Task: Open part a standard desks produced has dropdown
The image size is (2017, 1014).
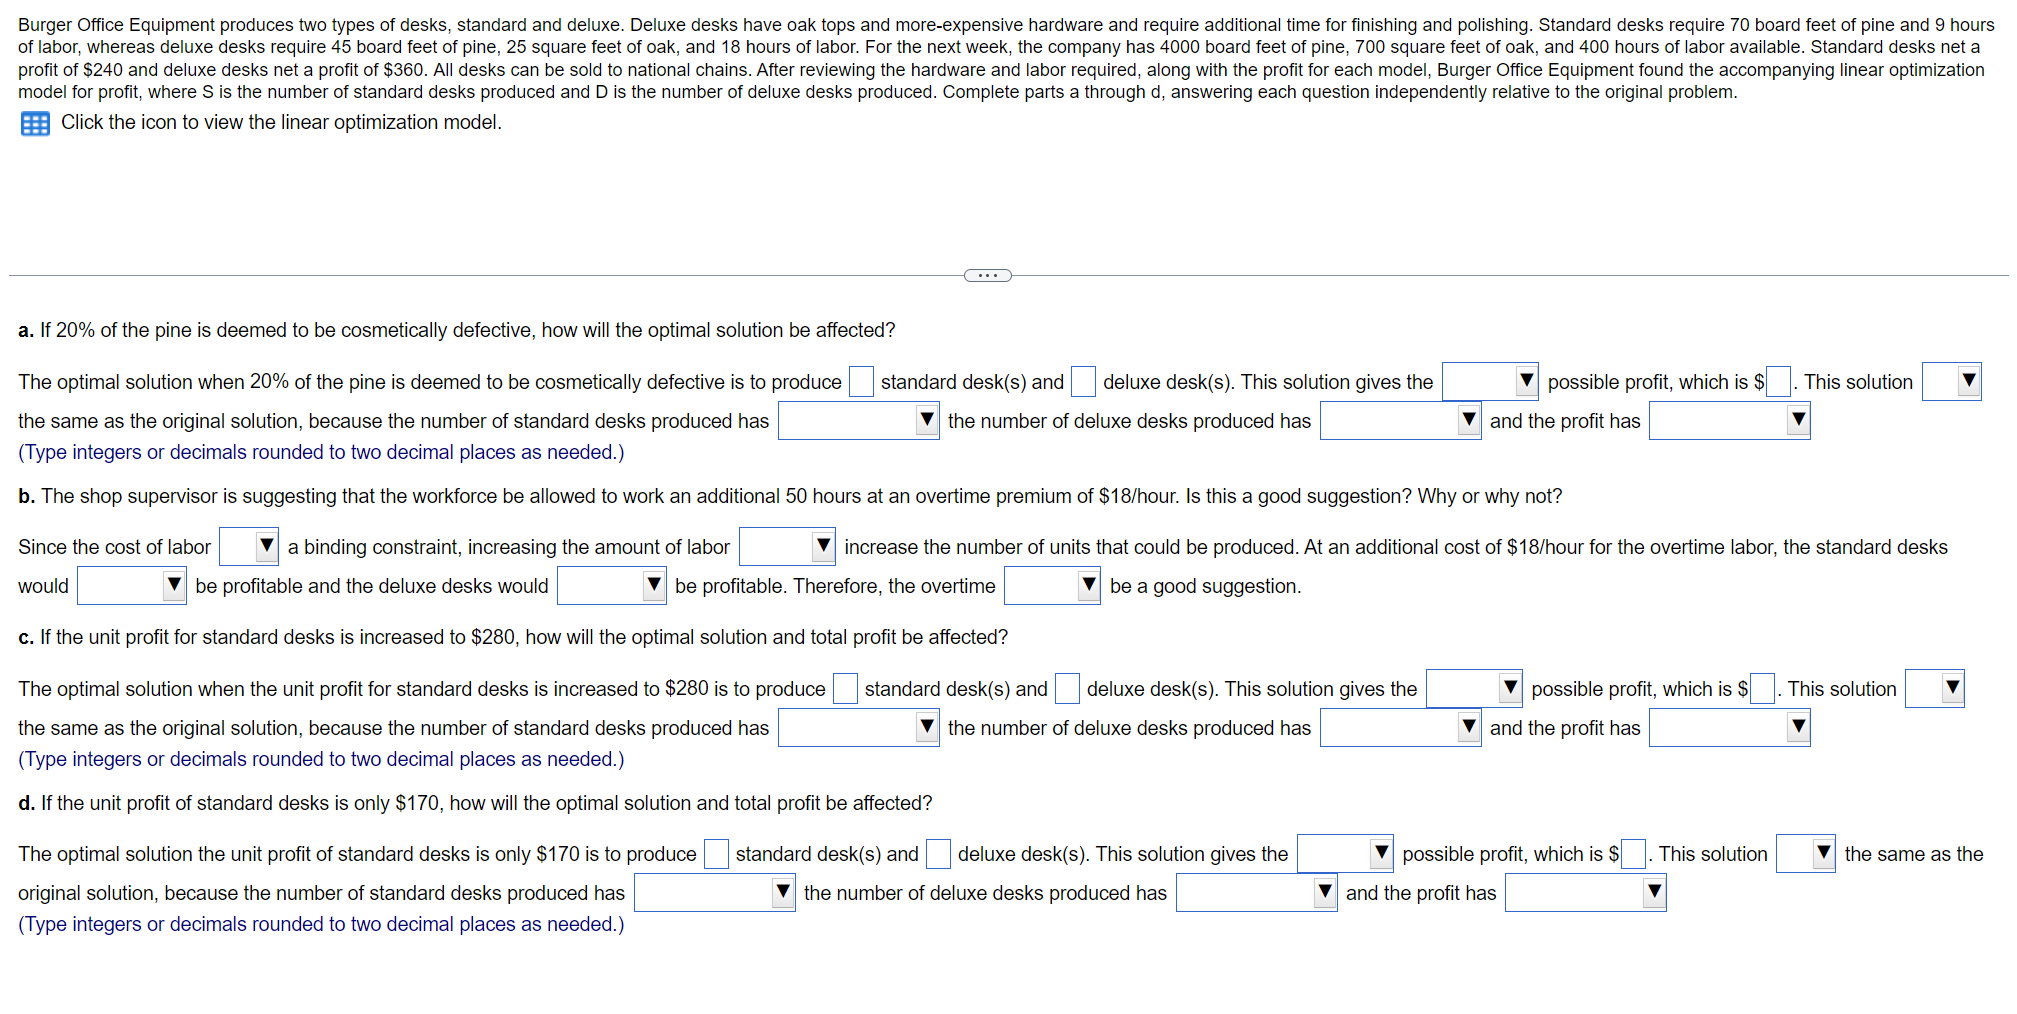Action: [x=858, y=421]
